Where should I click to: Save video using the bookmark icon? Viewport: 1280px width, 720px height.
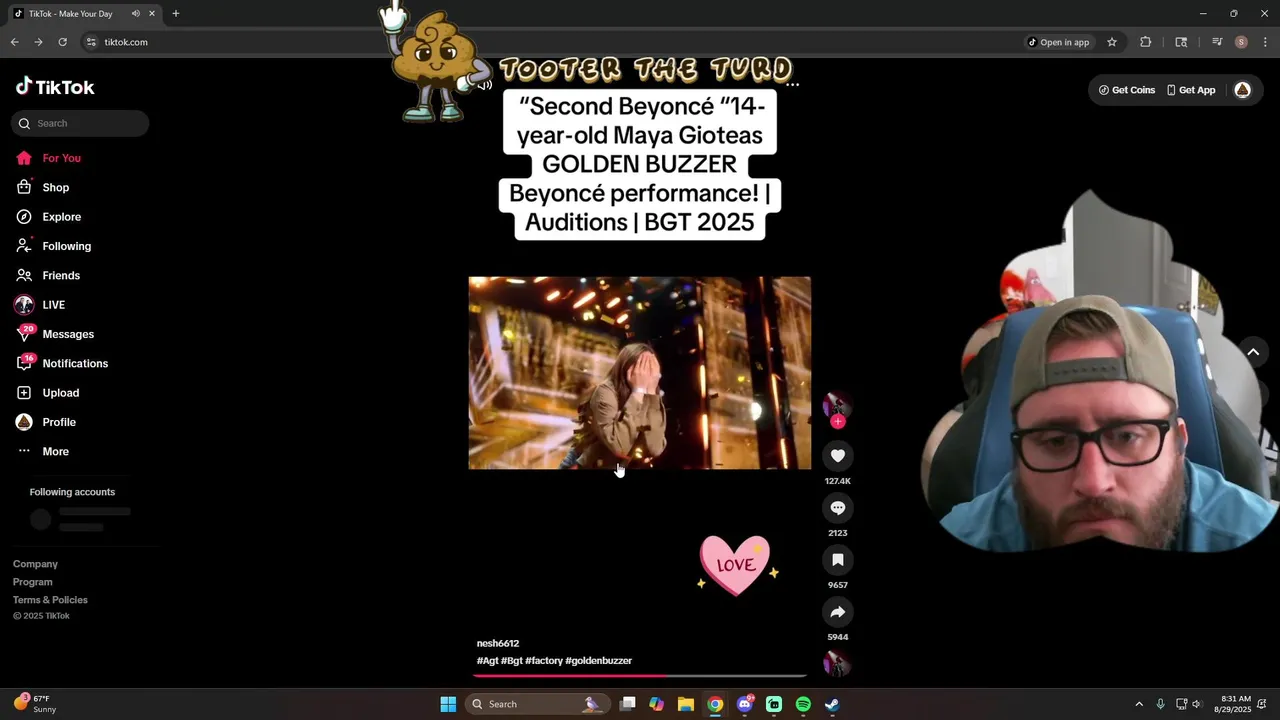pyautogui.click(x=838, y=560)
